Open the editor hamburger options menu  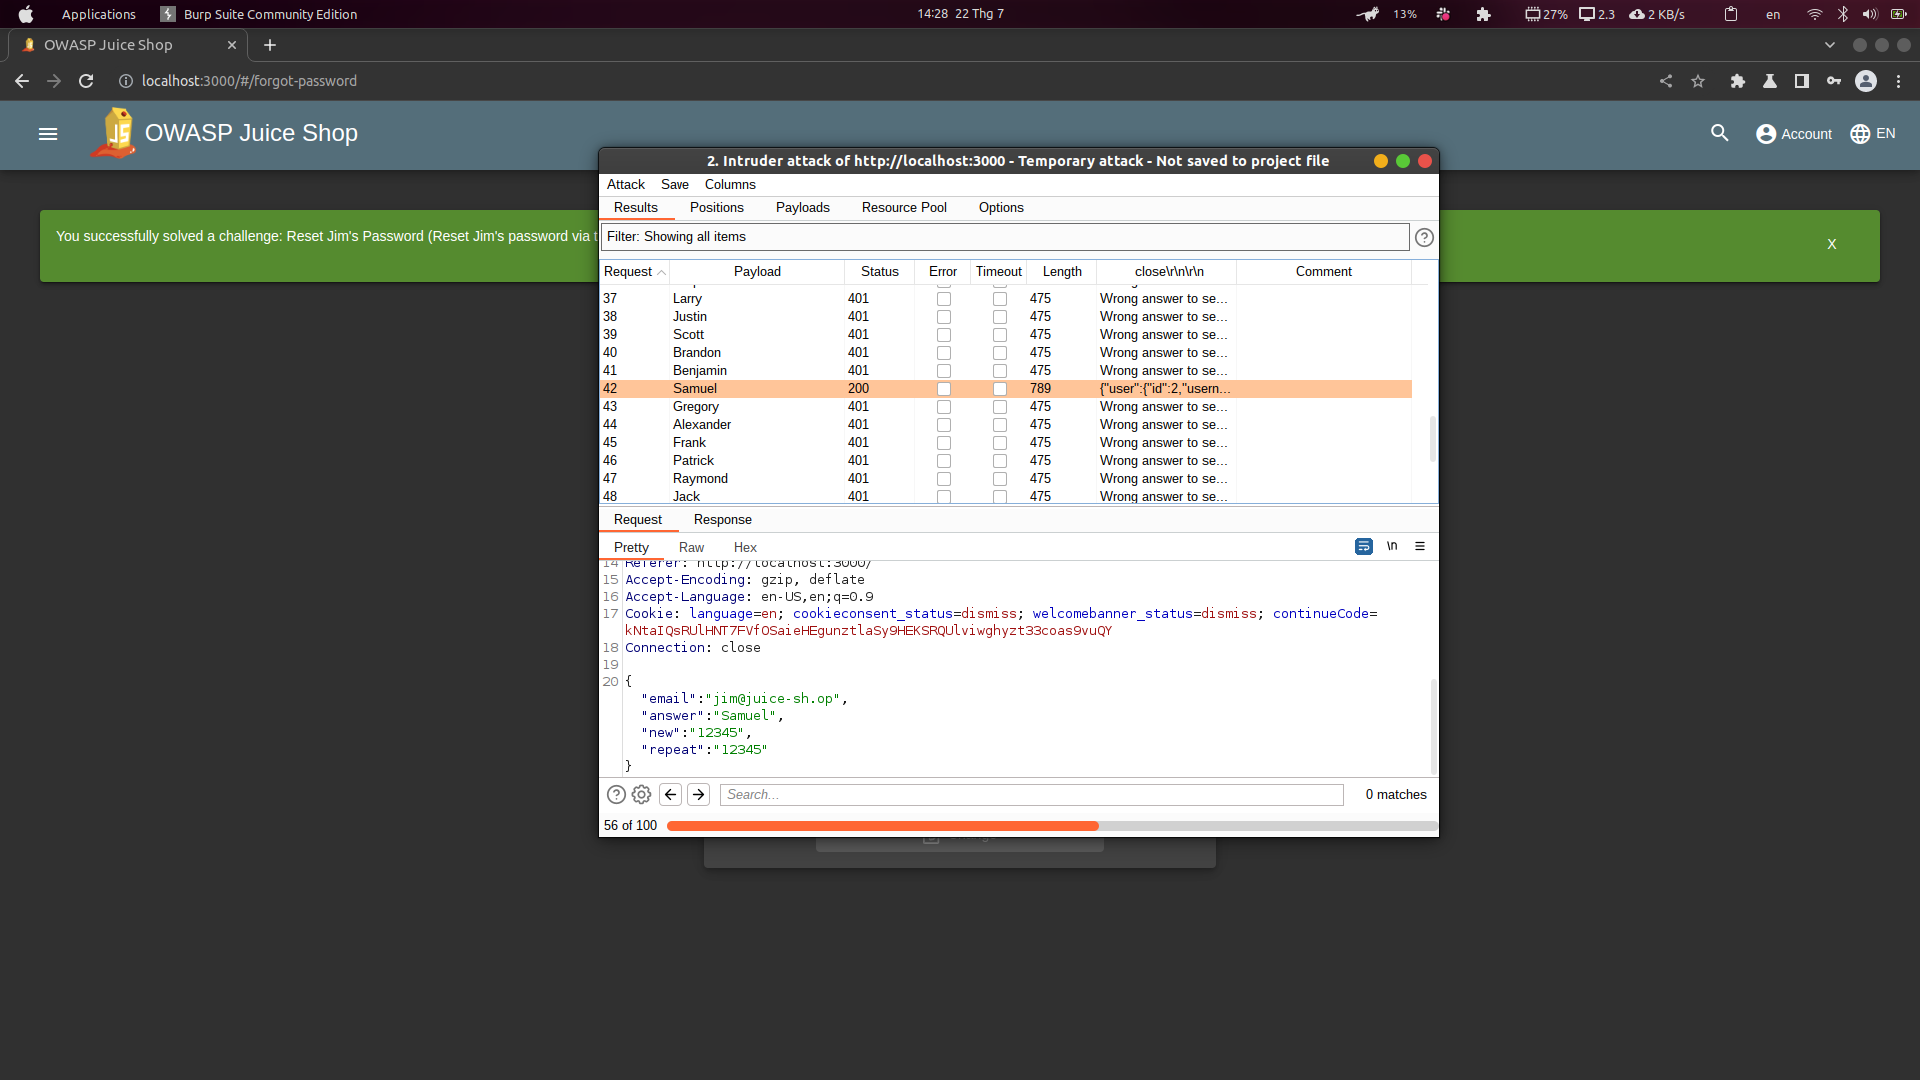[x=1420, y=547]
